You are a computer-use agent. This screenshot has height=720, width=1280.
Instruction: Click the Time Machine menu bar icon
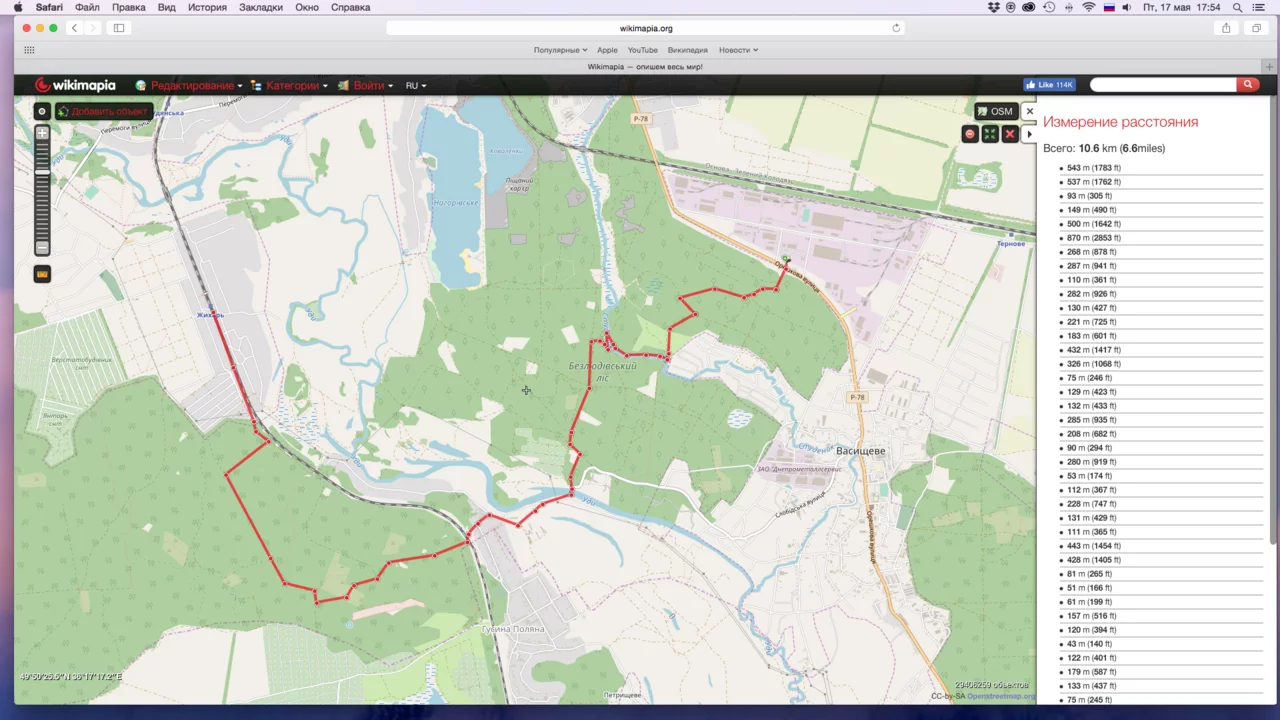pos(1048,7)
